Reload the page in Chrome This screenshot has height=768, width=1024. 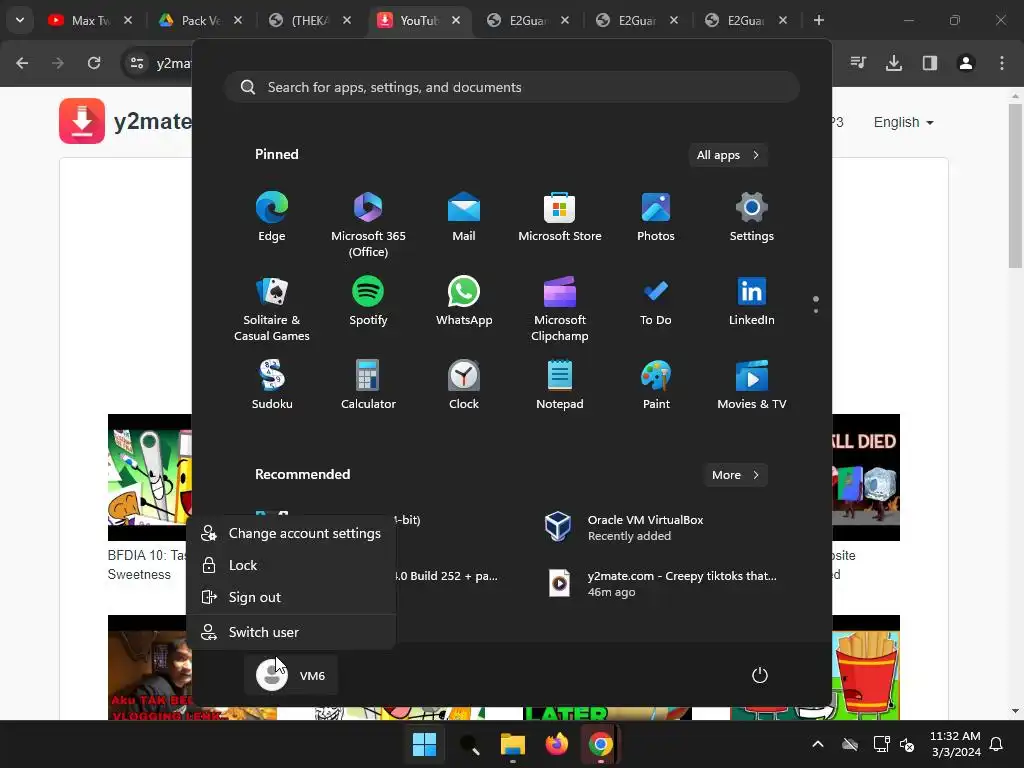click(x=94, y=63)
